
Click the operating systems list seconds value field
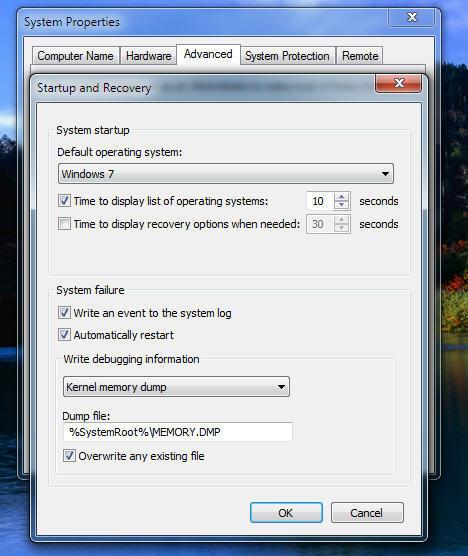coord(320,201)
